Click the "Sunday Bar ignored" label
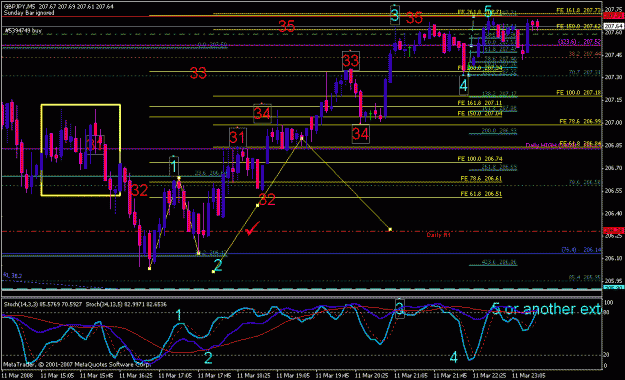The height and width of the screenshot is (380, 625). [x=29, y=13]
